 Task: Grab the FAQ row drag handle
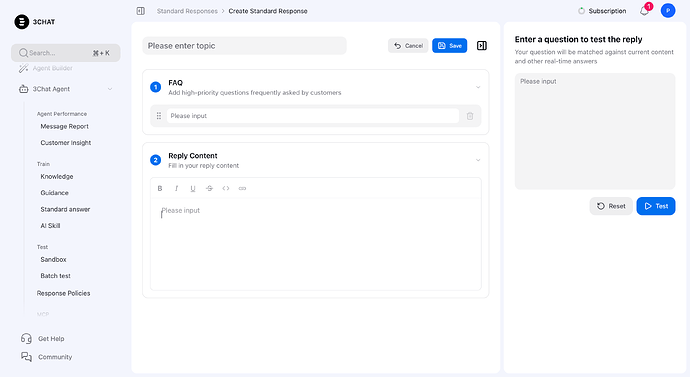pos(159,116)
